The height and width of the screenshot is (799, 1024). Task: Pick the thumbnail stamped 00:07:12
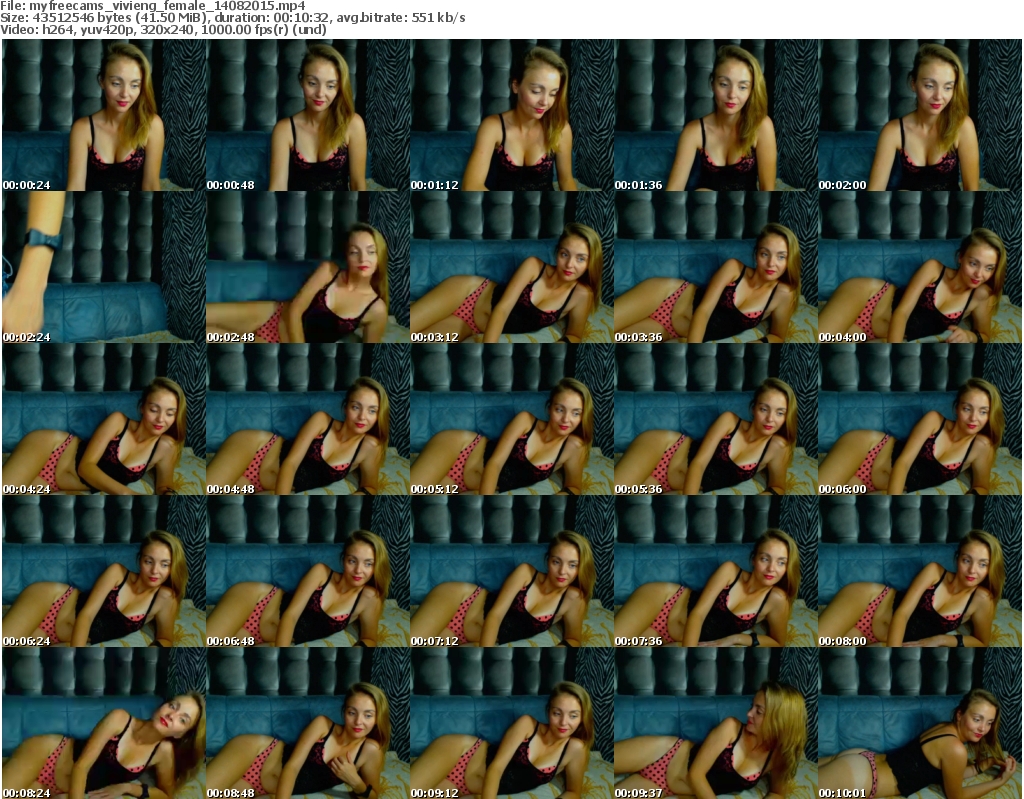coord(512,571)
